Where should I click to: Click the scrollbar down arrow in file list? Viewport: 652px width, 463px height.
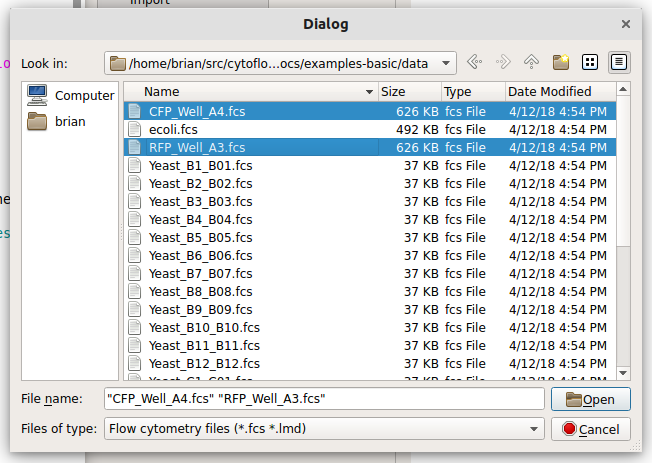pyautogui.click(x=623, y=373)
